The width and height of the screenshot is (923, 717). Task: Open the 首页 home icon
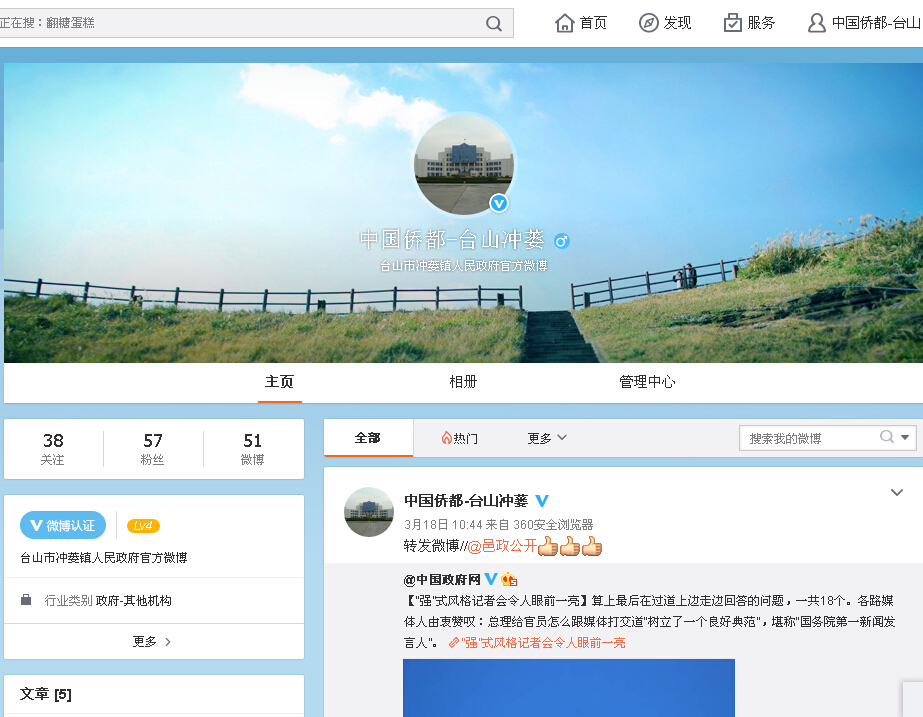point(565,23)
